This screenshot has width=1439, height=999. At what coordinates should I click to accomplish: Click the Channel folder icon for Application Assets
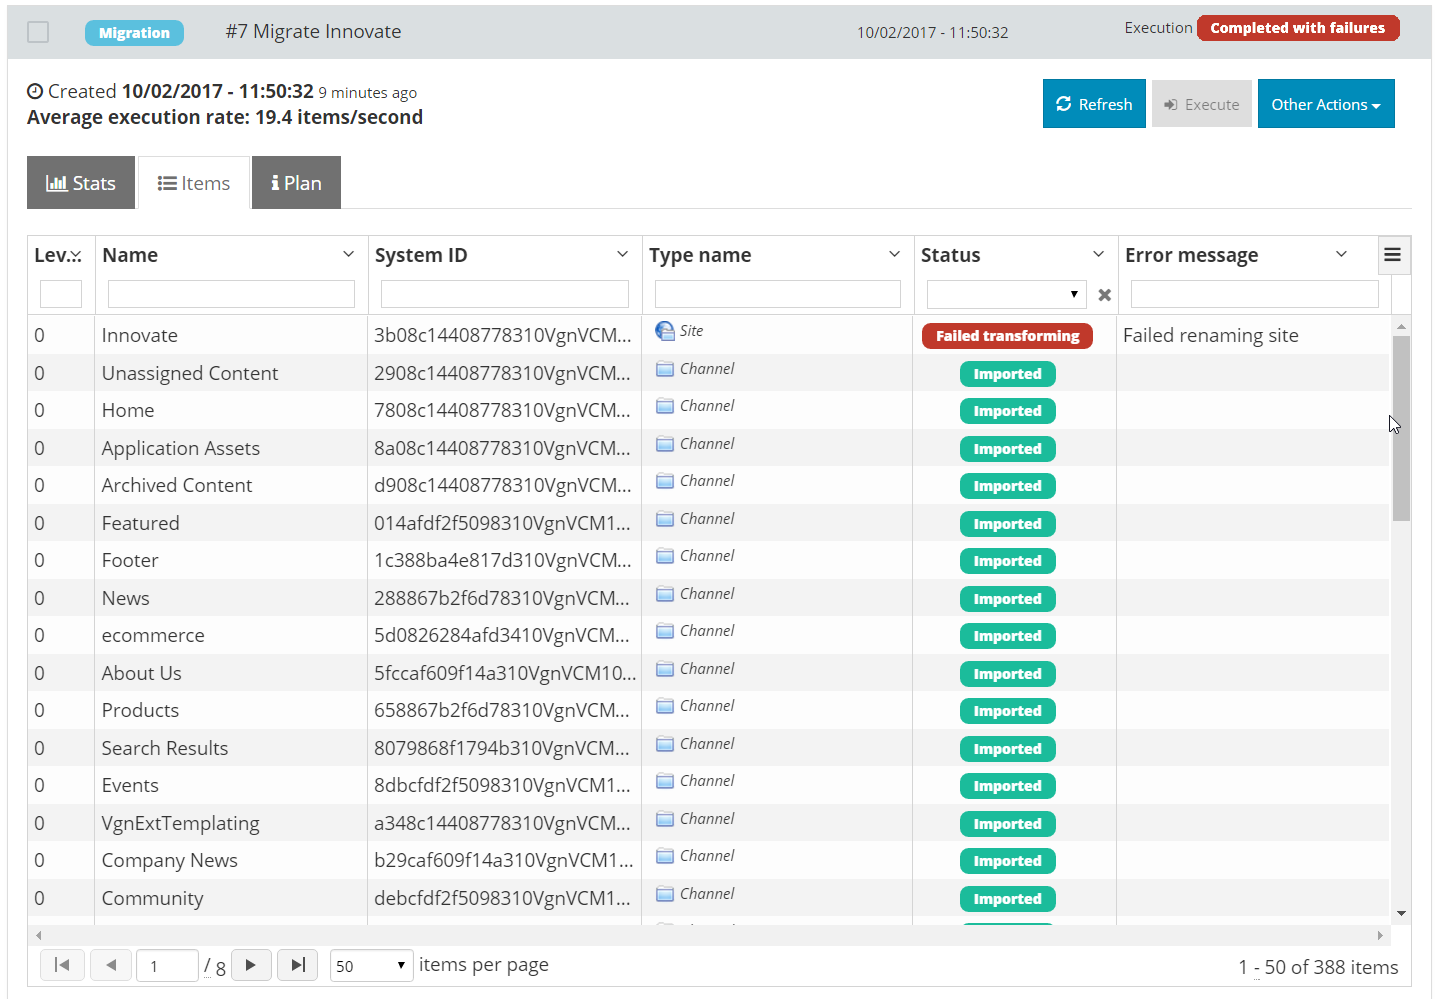point(665,444)
